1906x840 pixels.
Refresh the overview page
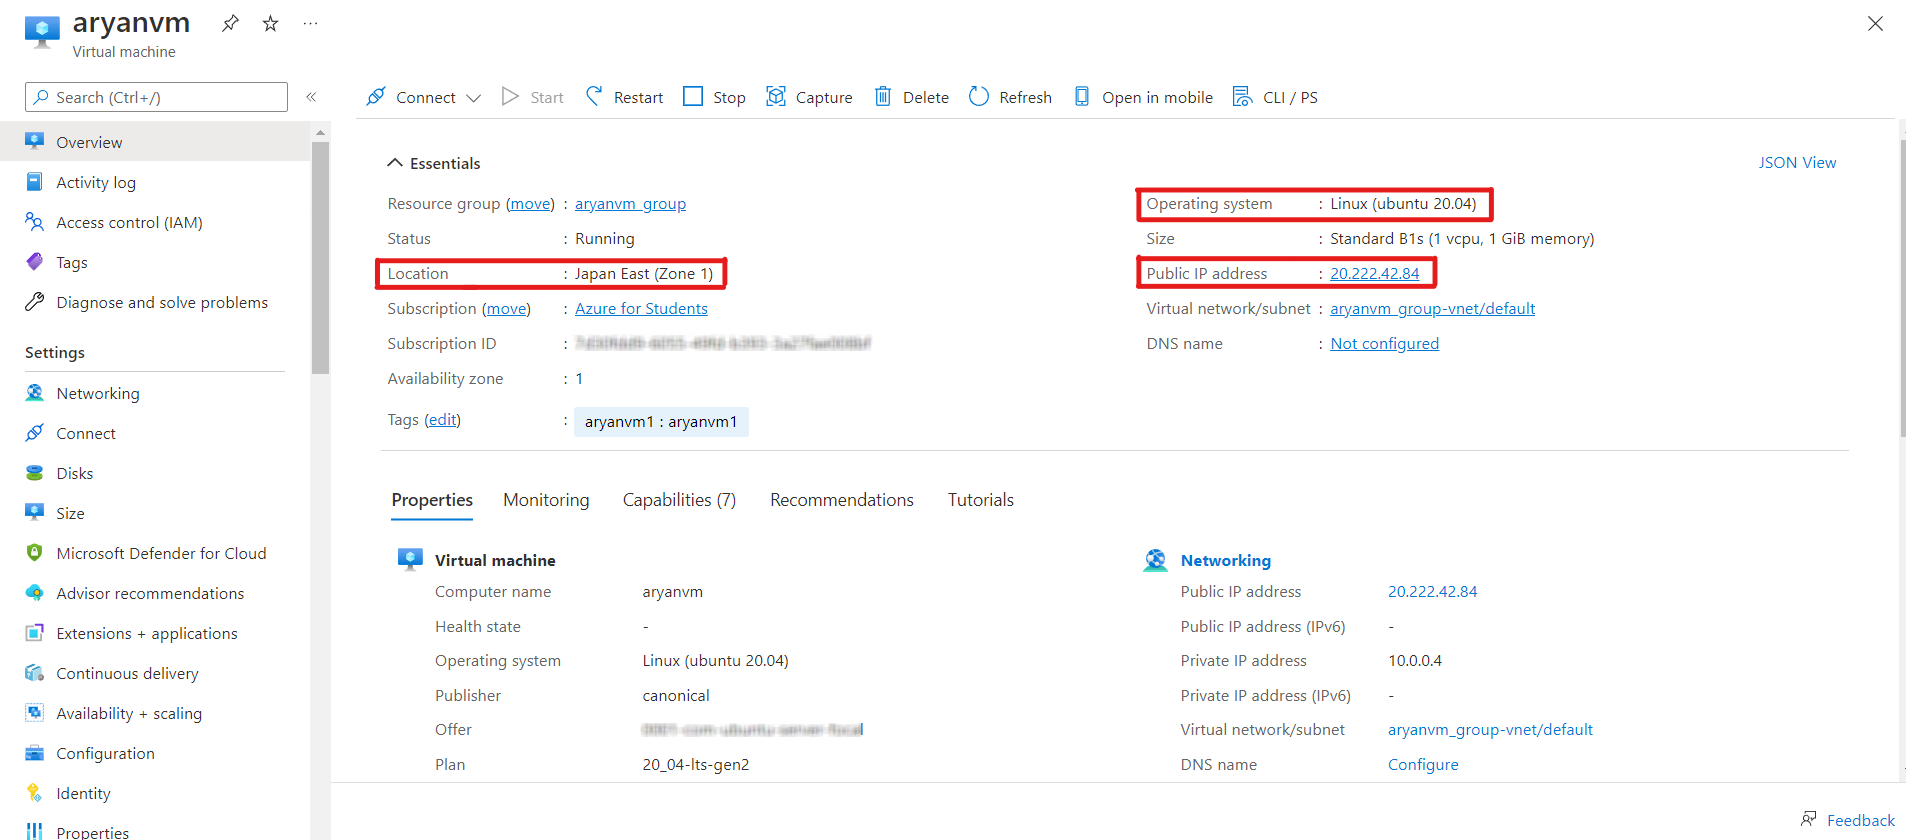tap(1010, 97)
